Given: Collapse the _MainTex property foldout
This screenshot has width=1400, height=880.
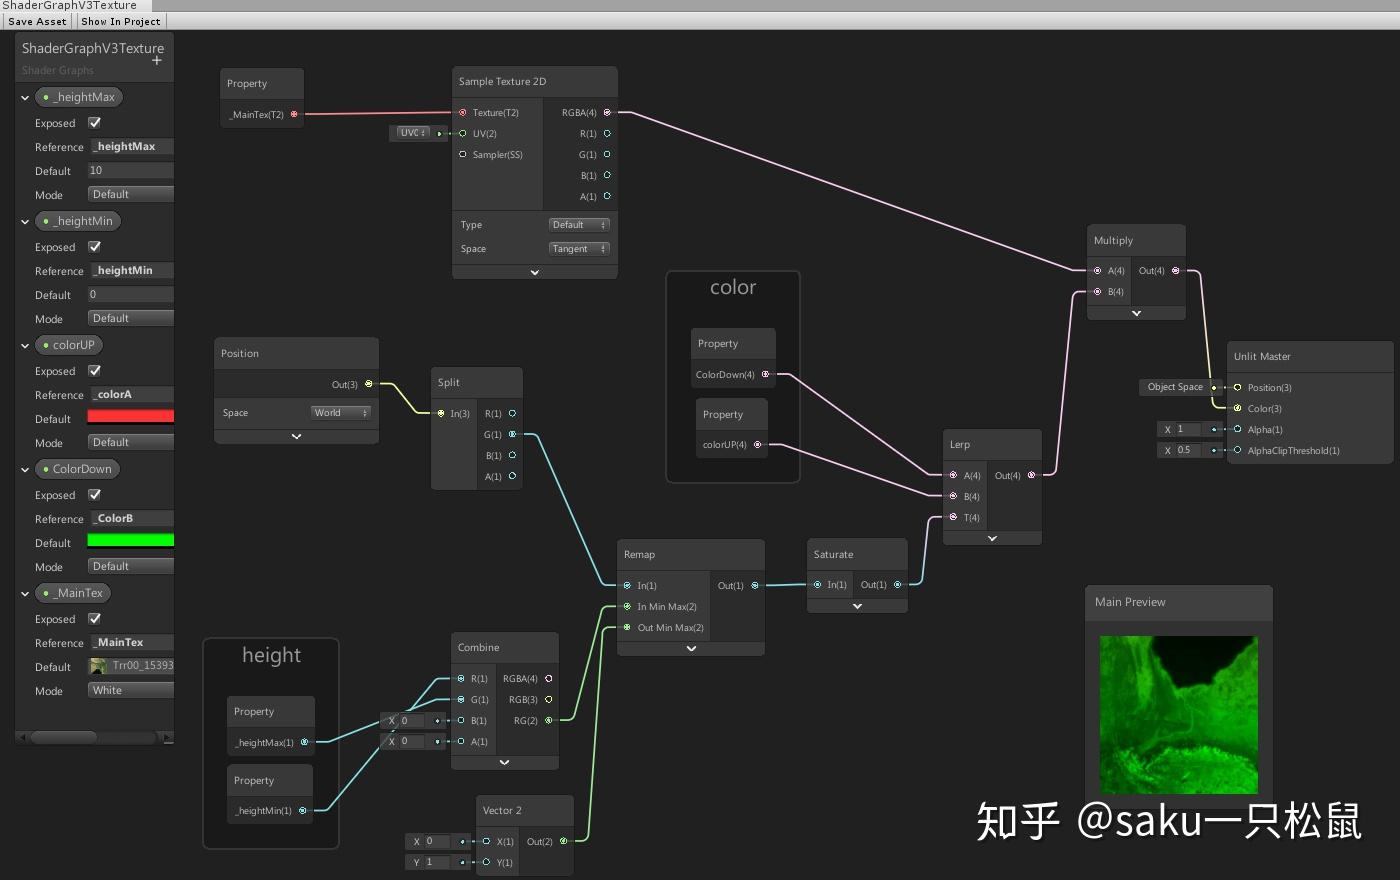Looking at the screenshot, I should (25, 594).
